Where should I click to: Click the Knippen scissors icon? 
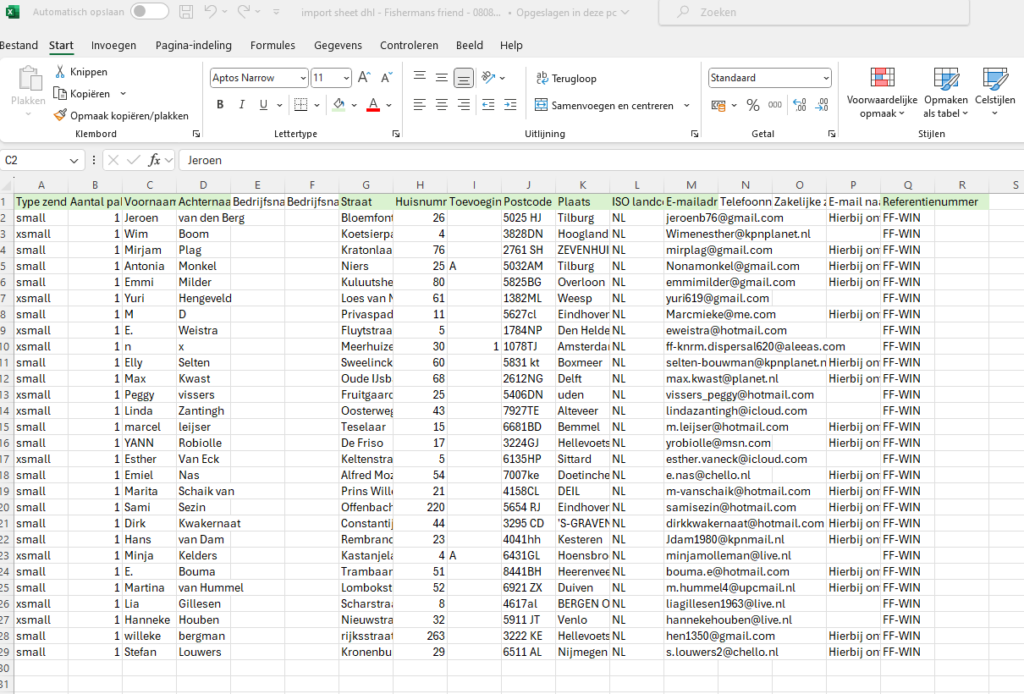[60, 72]
